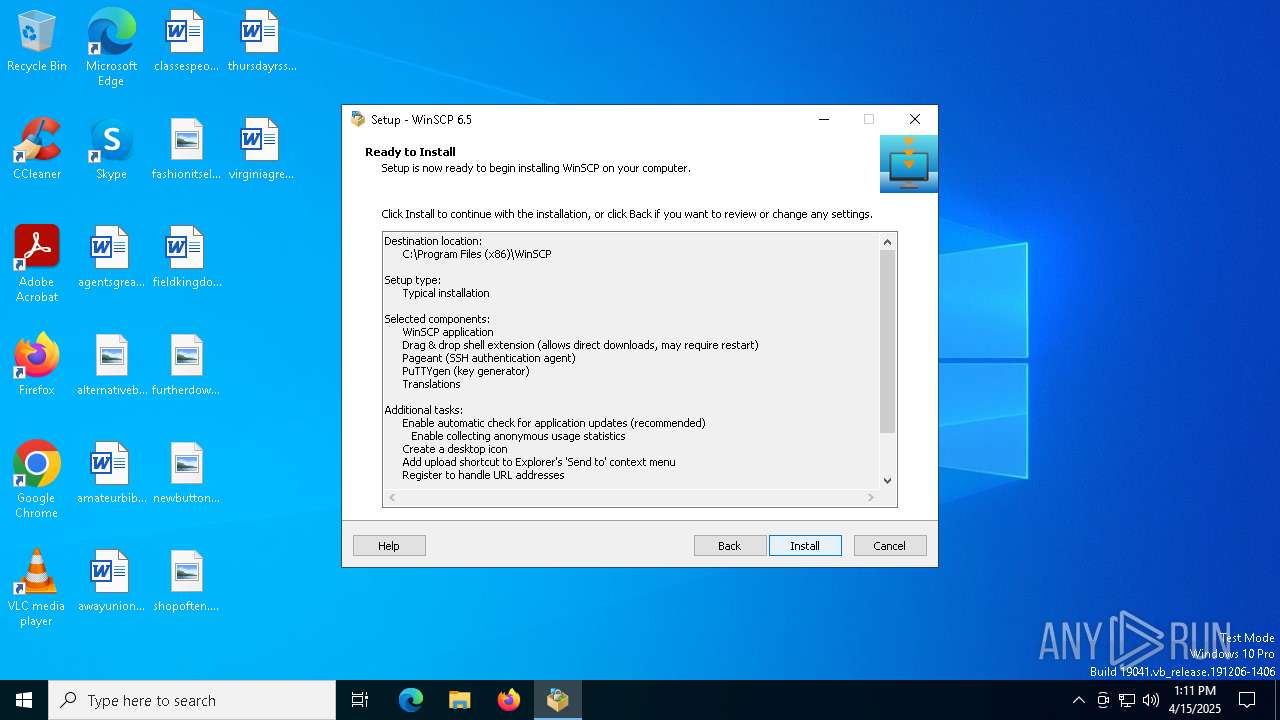Click the taskbar search box
The width and height of the screenshot is (1280, 720).
coord(192,700)
